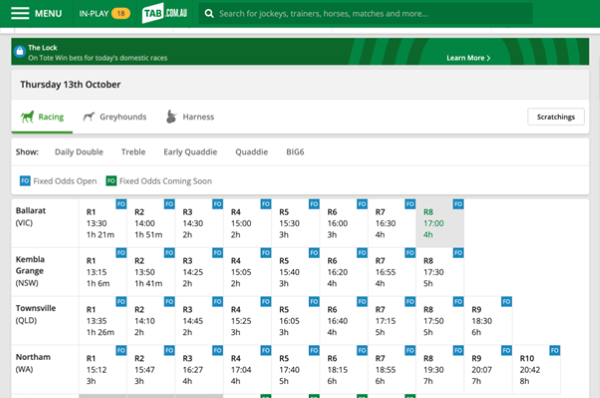Open Northam R9 20:07 race
600x398 pixels.
coord(488,370)
